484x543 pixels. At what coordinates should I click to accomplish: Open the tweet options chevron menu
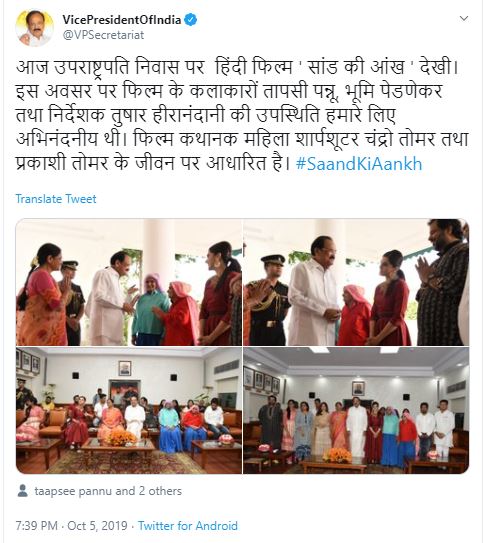pyautogui.click(x=464, y=18)
